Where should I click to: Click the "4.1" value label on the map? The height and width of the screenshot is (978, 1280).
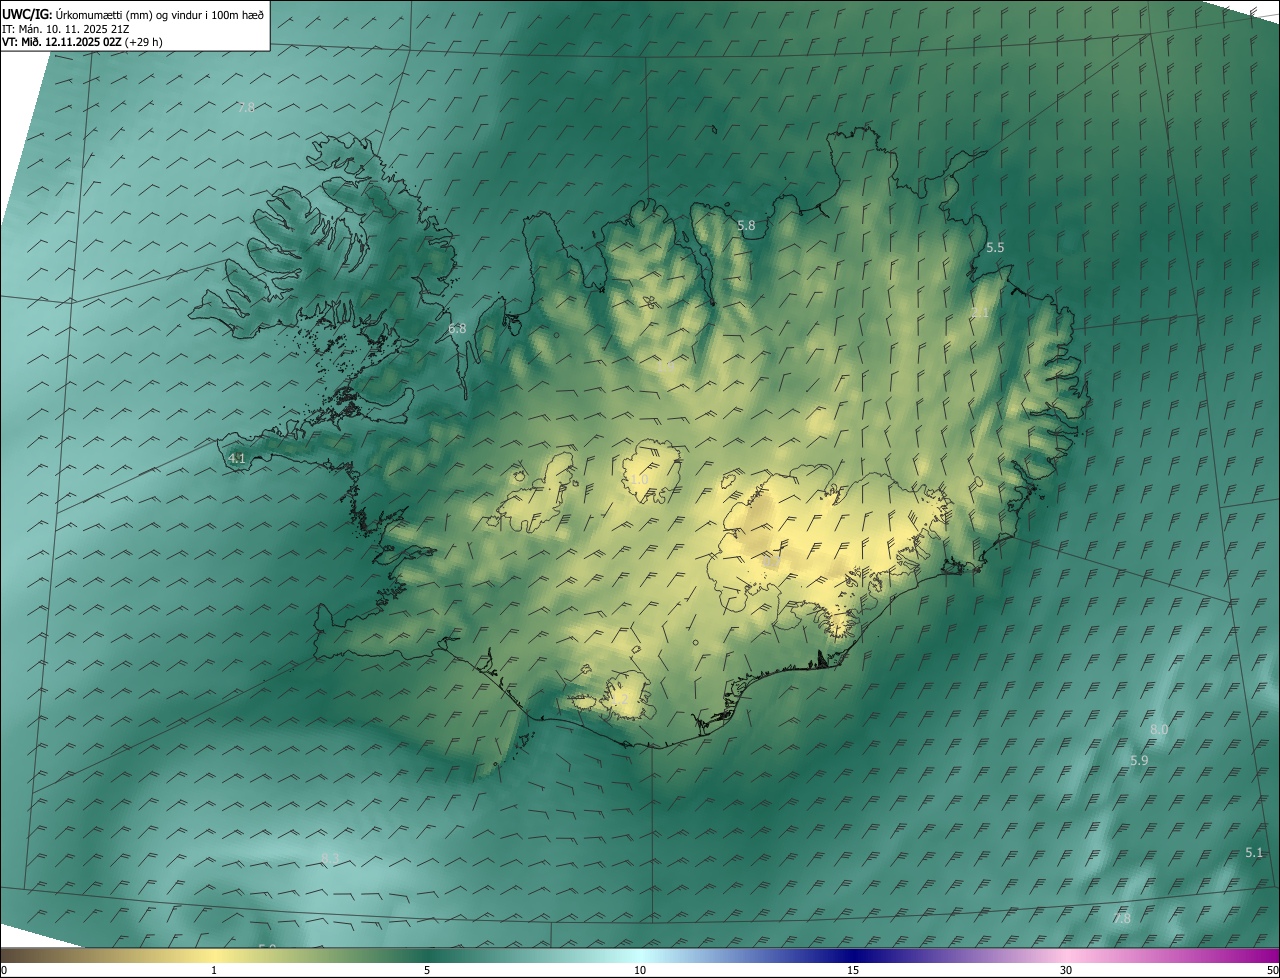pyautogui.click(x=237, y=458)
